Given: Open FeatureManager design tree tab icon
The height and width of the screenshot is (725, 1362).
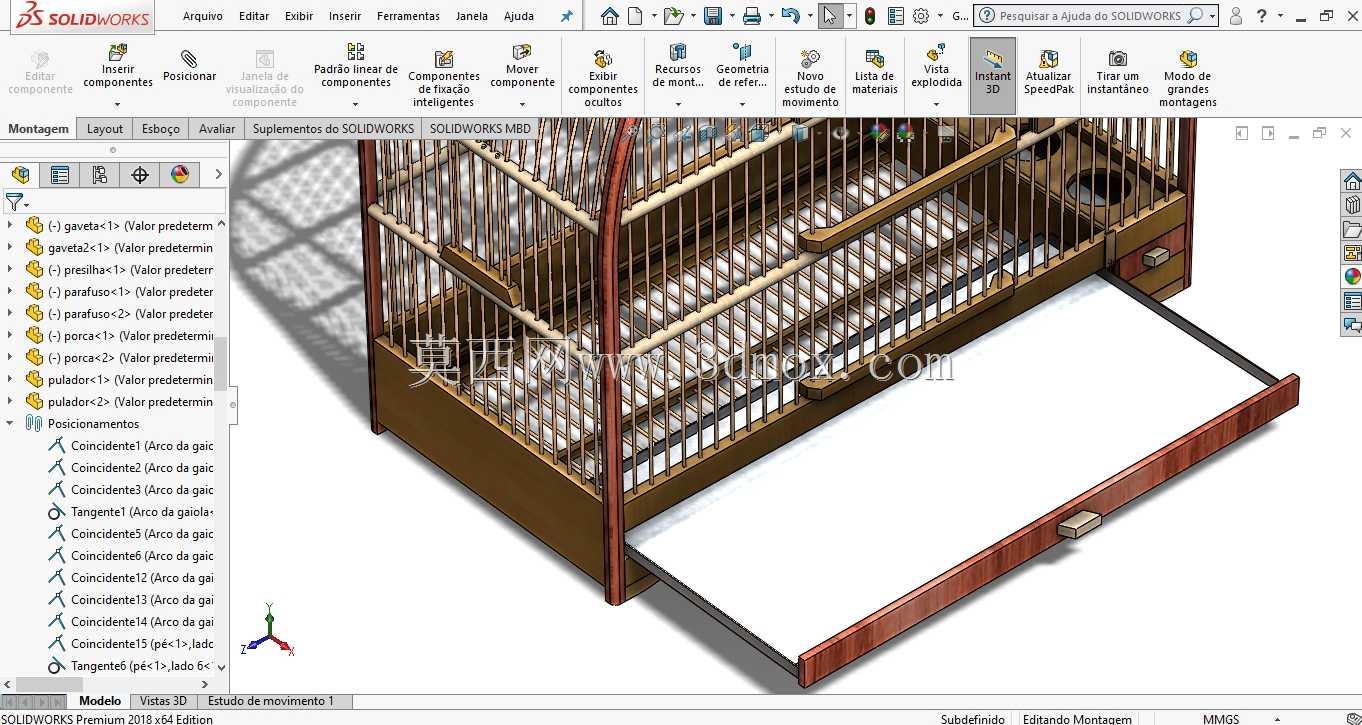Looking at the screenshot, I should click(20, 175).
